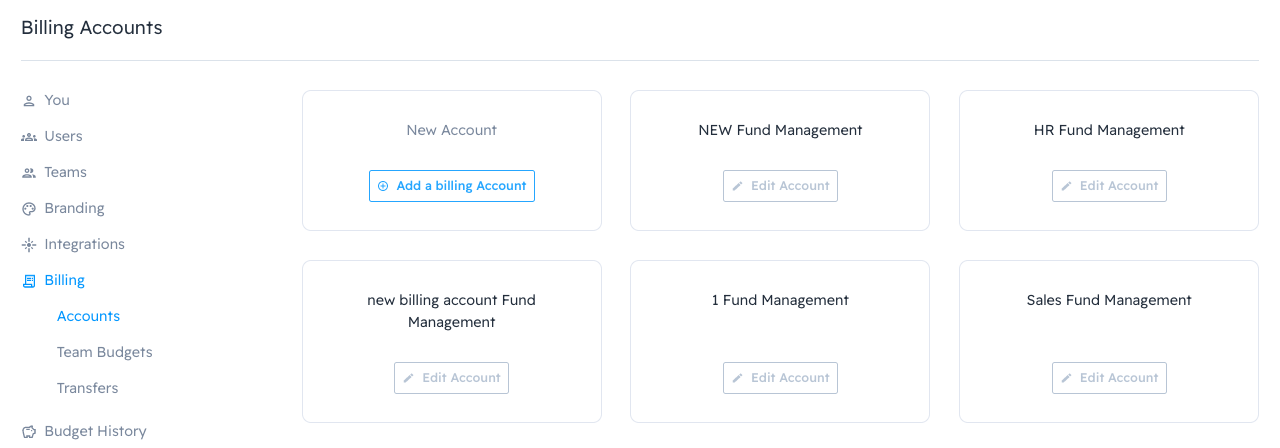This screenshot has height=448, width=1280.
Task: Click the Budget History piggy bank icon
Action: click(x=29, y=432)
